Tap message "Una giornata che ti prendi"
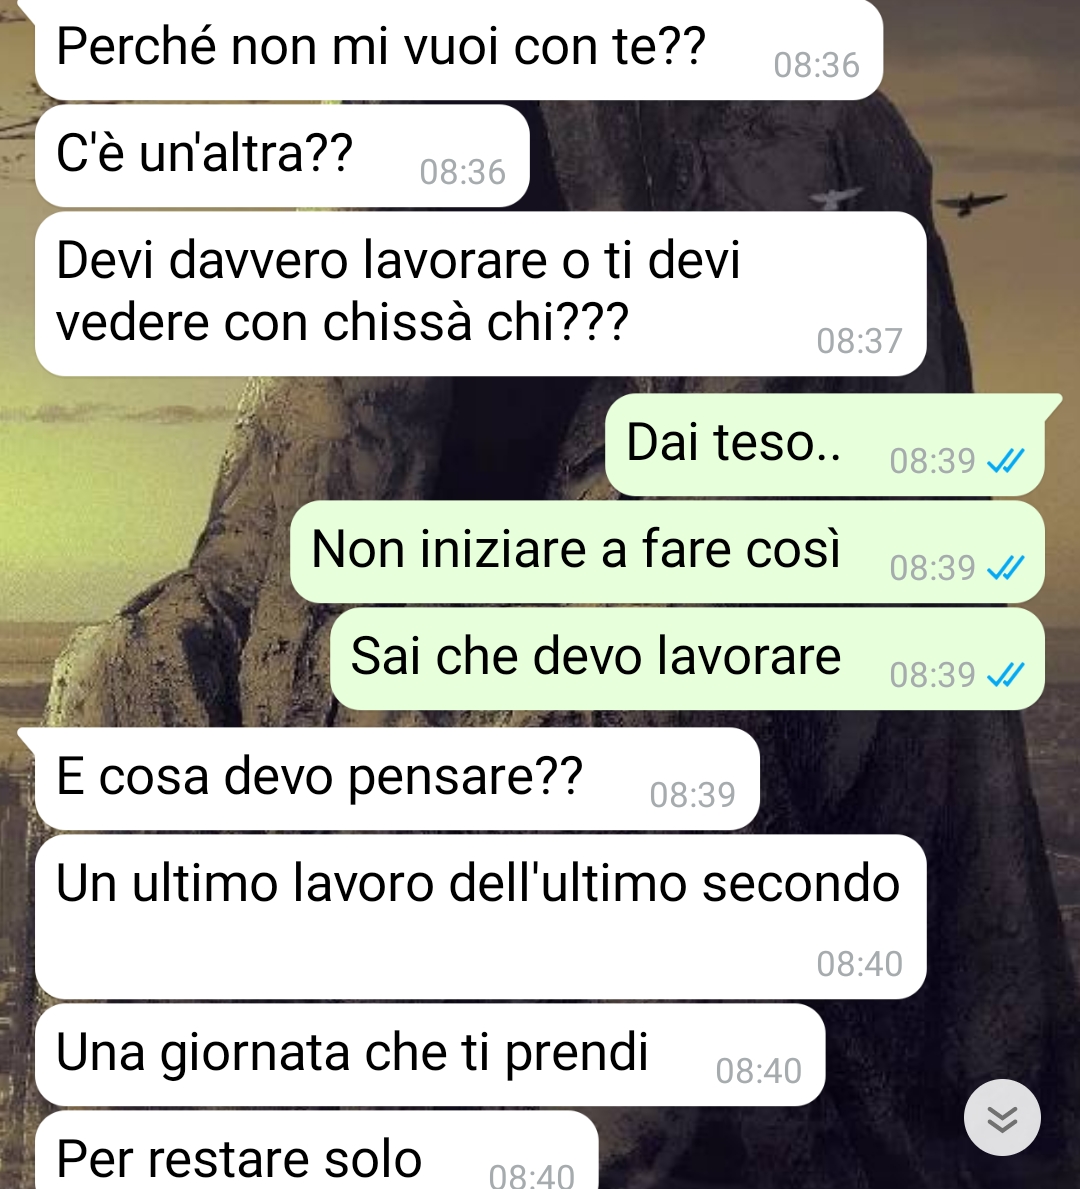1080x1189 pixels. tap(430, 1055)
